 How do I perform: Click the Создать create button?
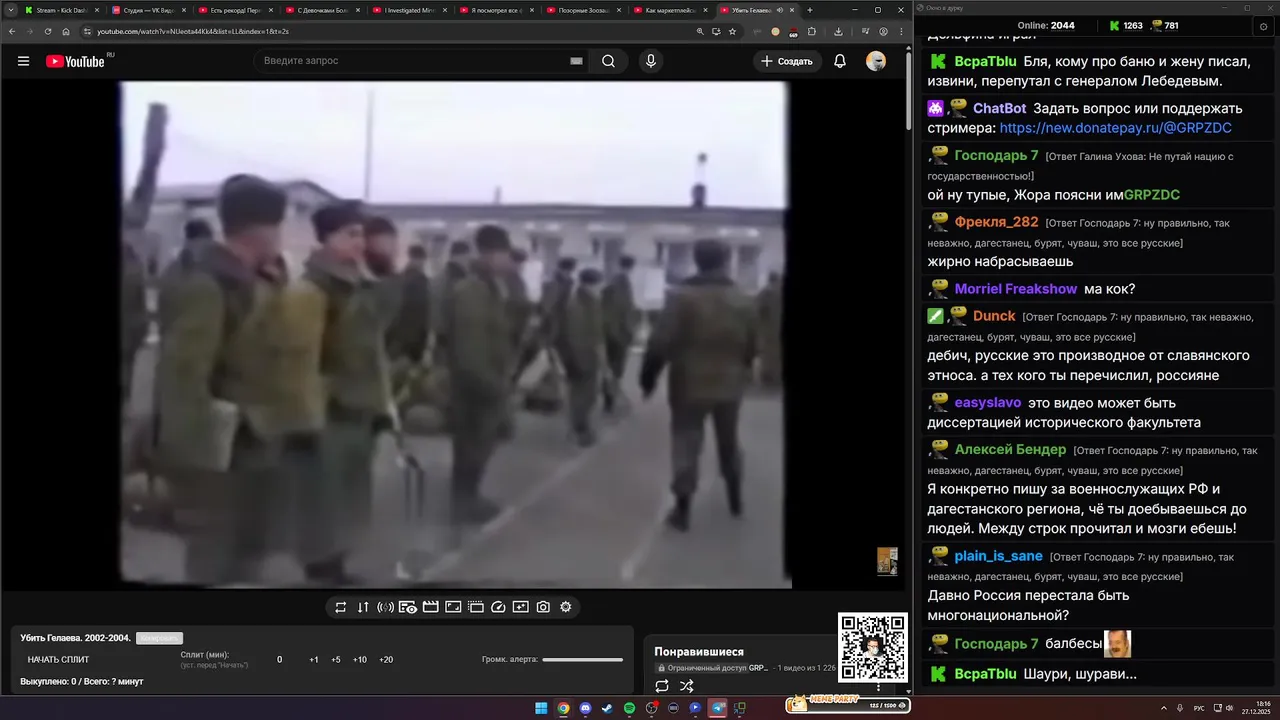pos(787,61)
